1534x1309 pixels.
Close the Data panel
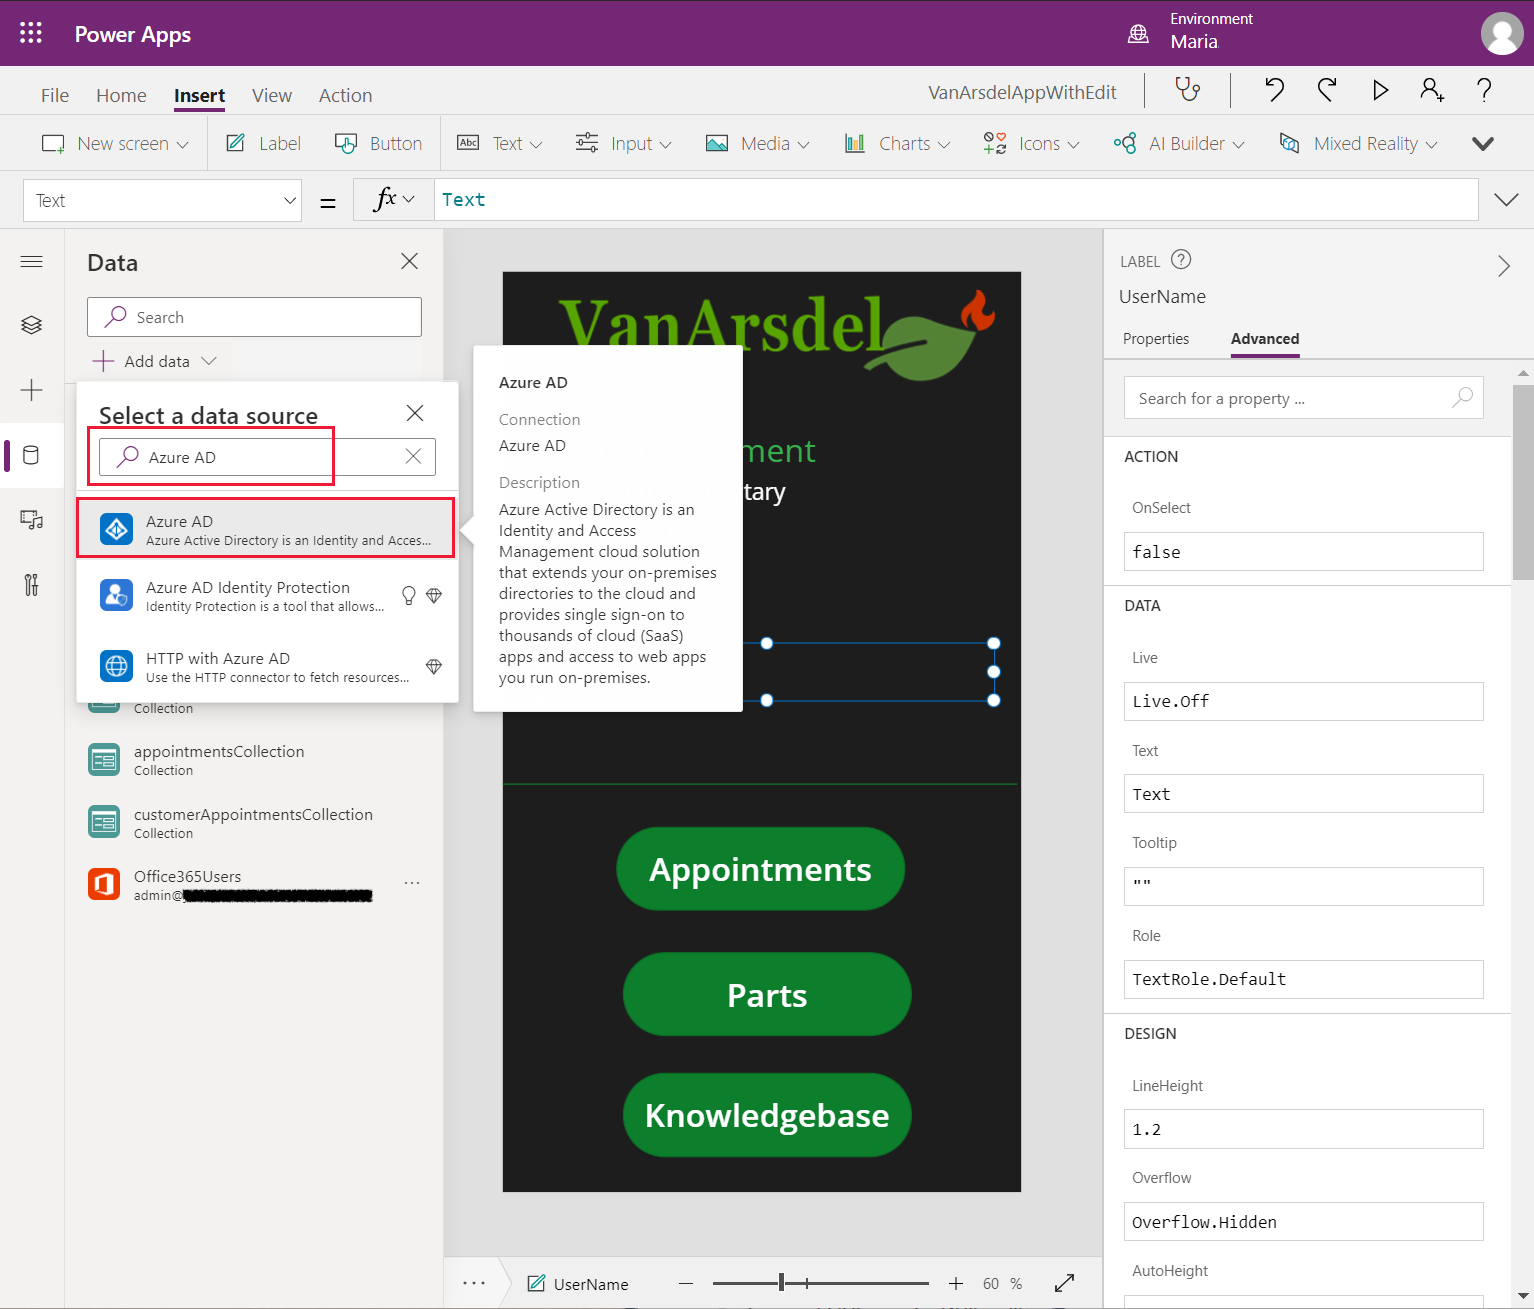[x=409, y=261]
